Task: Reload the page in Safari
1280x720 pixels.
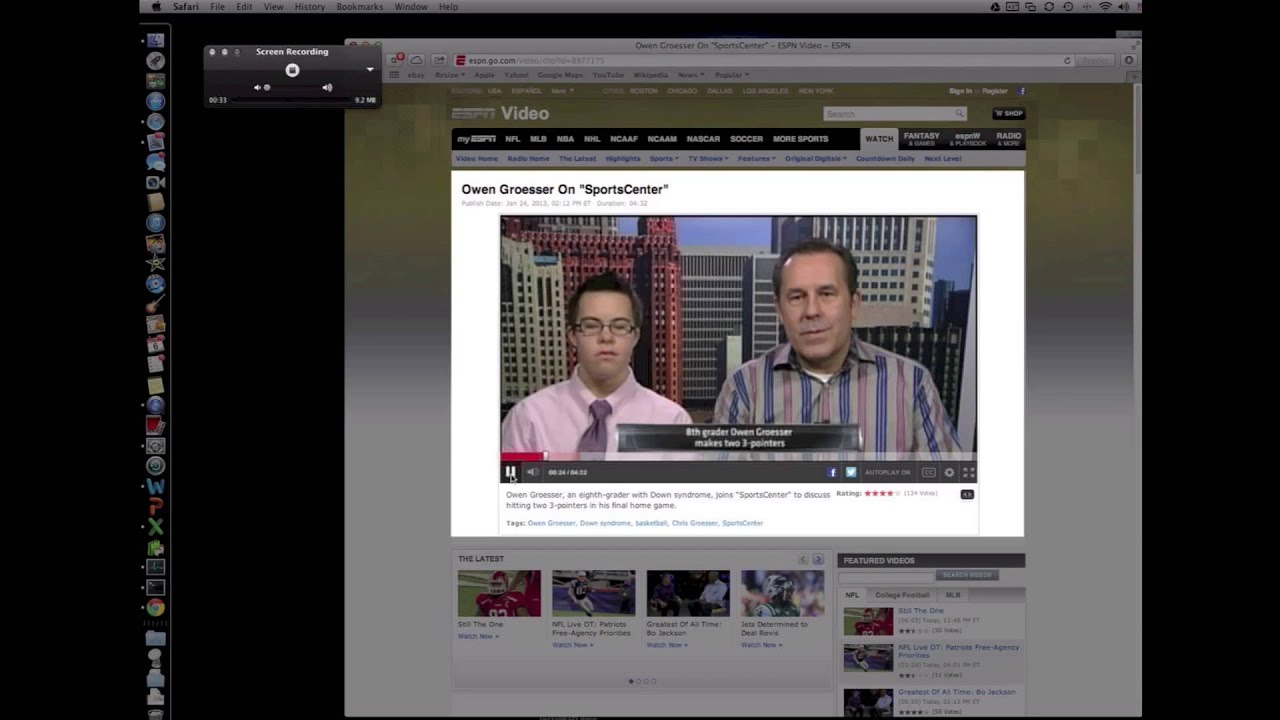Action: click(1067, 60)
